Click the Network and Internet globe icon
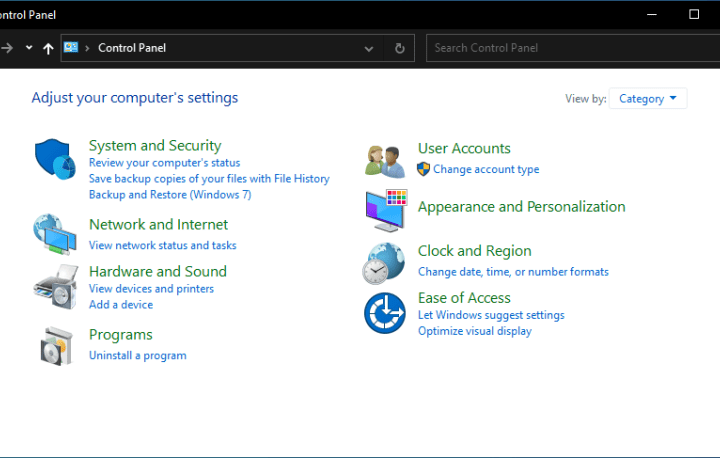Image resolution: width=720 pixels, height=458 pixels. 55,234
